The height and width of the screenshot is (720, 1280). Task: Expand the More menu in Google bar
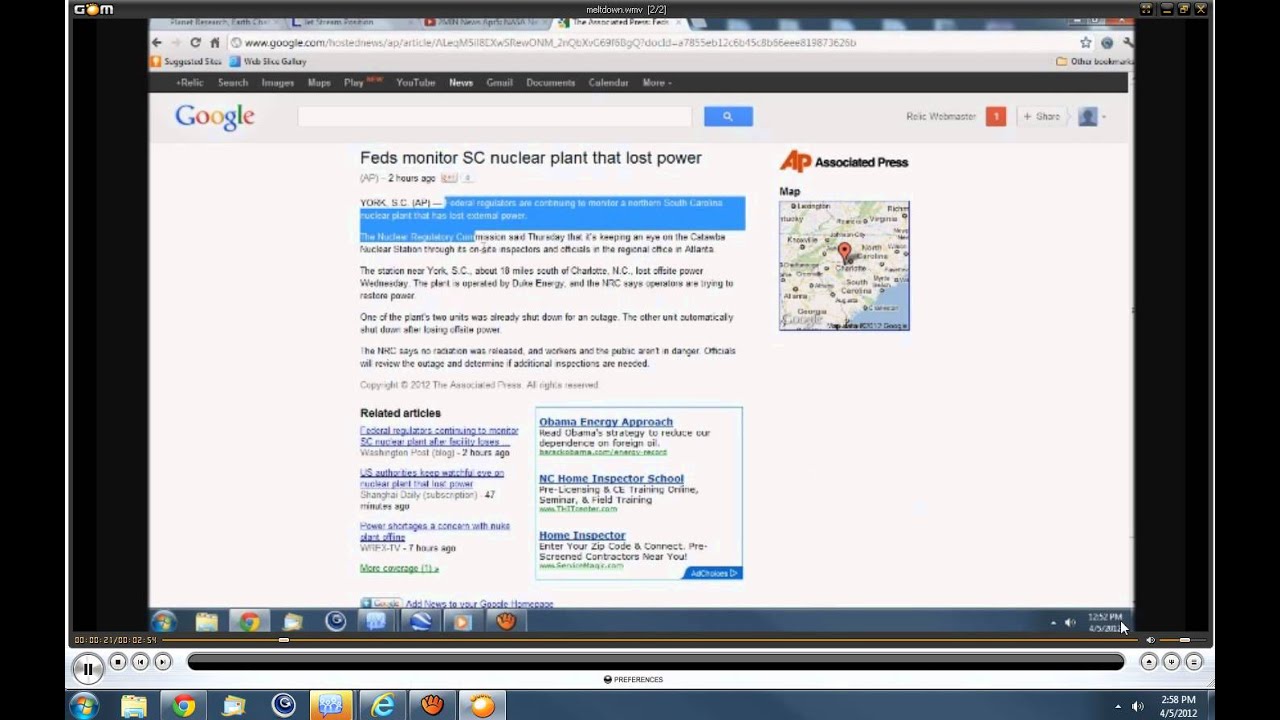pyautogui.click(x=656, y=83)
